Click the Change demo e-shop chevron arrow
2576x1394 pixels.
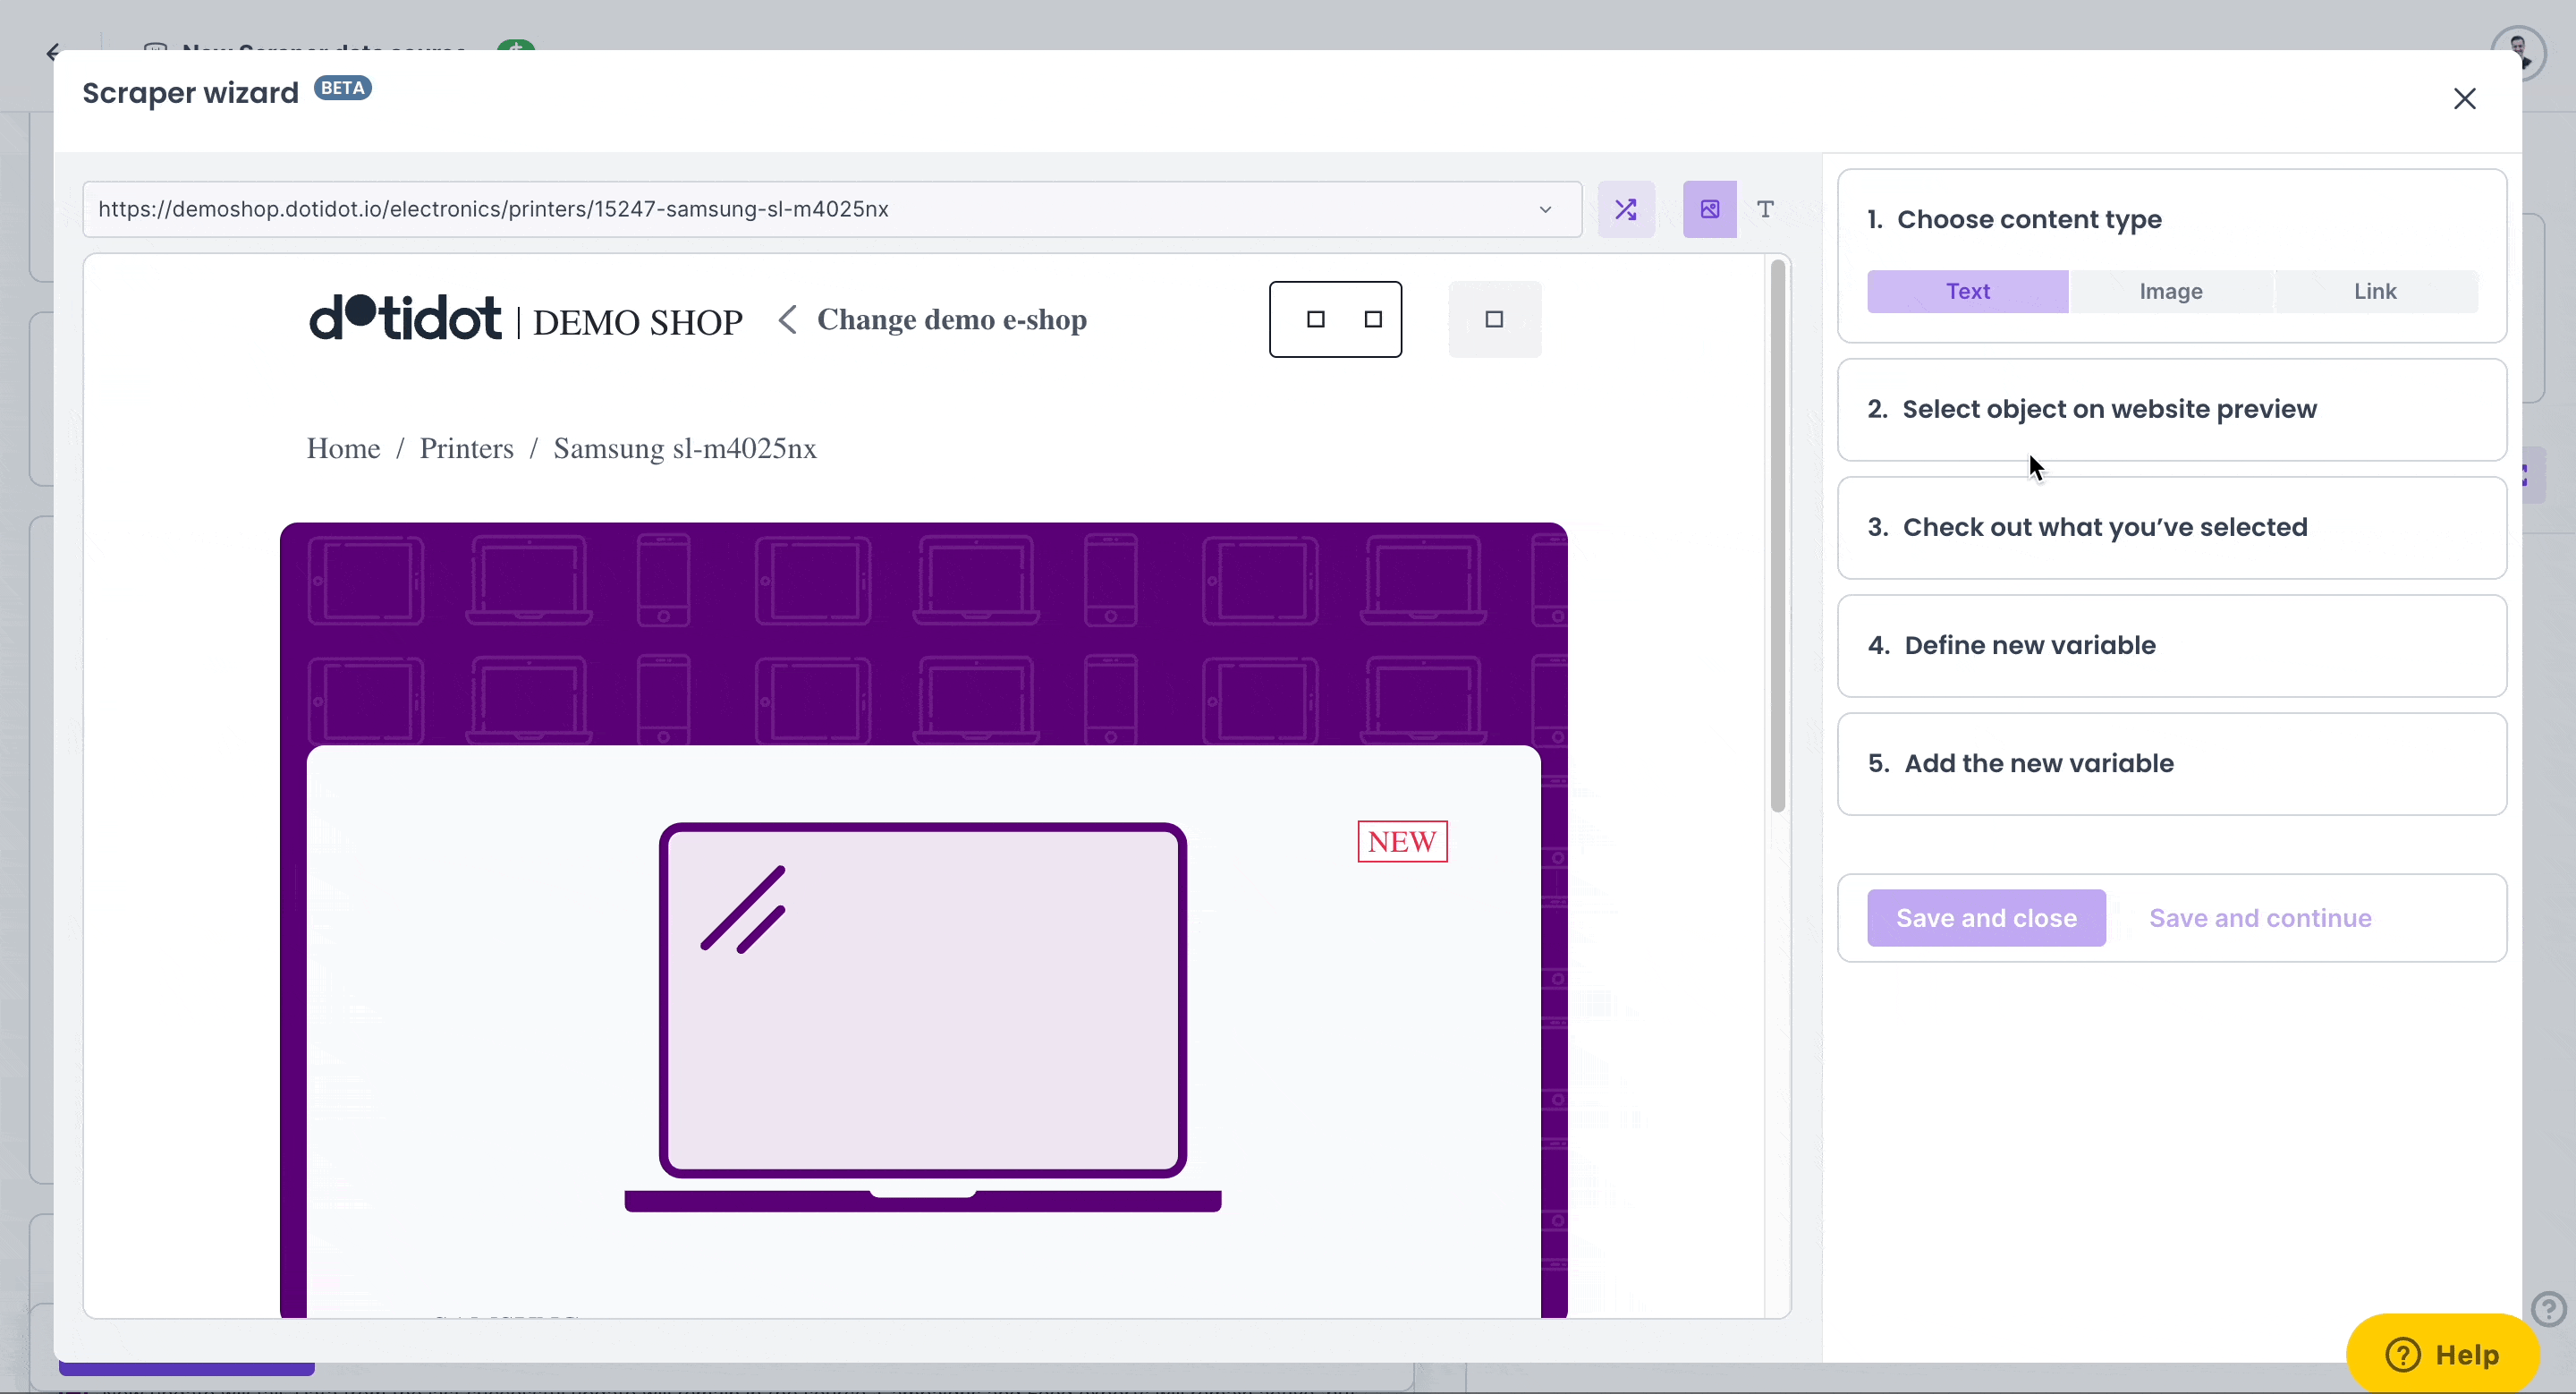[x=788, y=320]
